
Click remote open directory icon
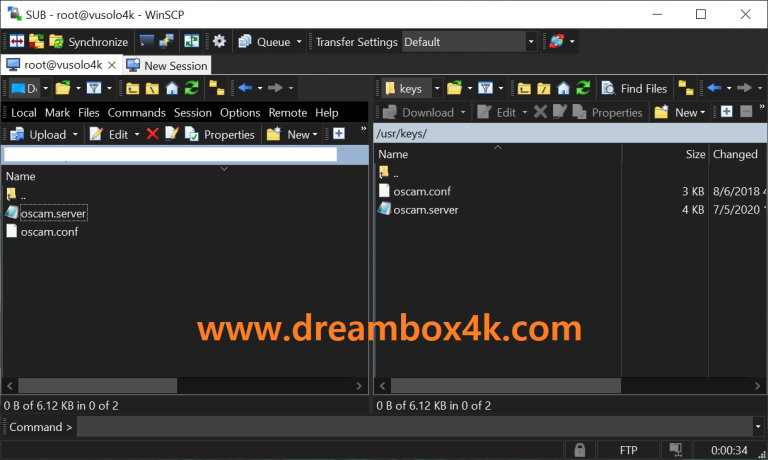click(x=455, y=88)
